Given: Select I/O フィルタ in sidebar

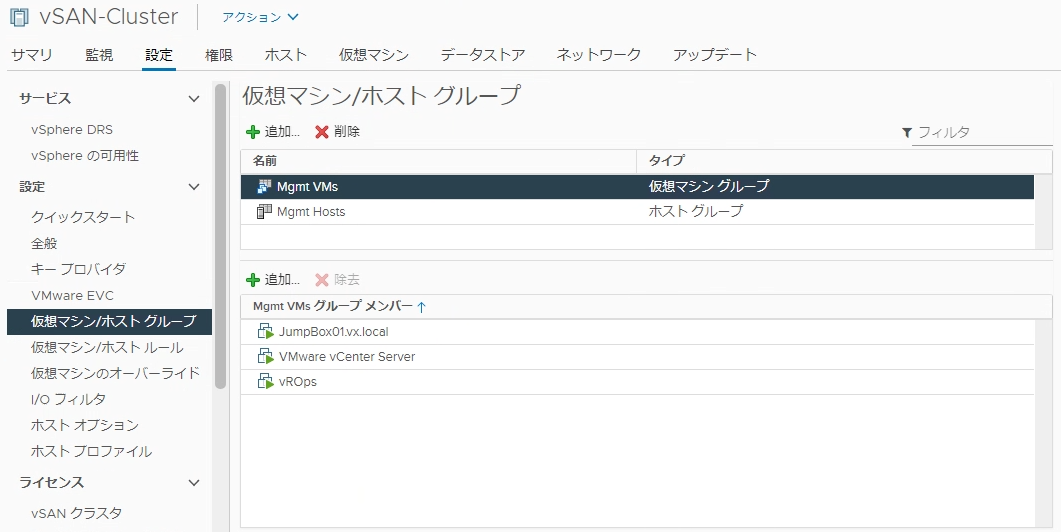Looking at the screenshot, I should (x=68, y=399).
